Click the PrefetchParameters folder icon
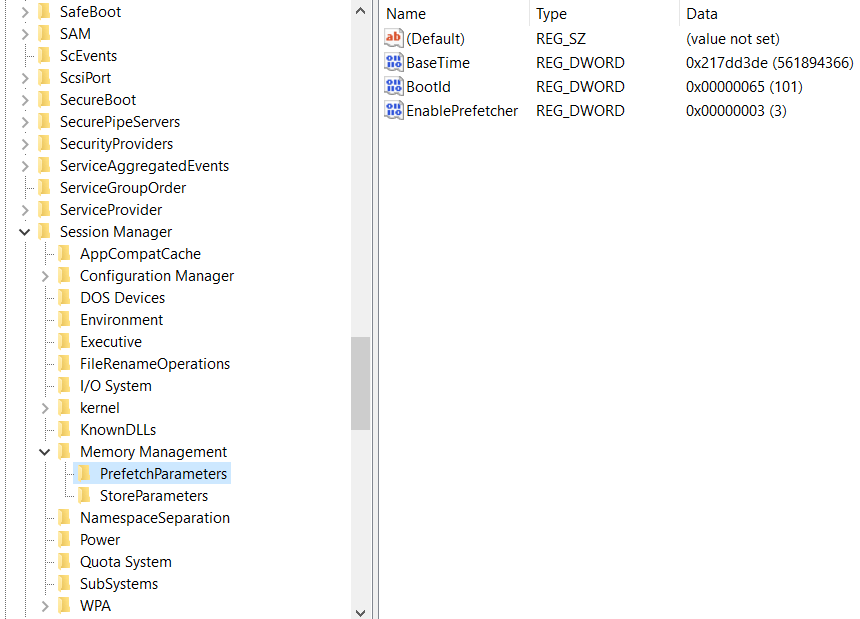This screenshot has width=860, height=619. tap(85, 474)
